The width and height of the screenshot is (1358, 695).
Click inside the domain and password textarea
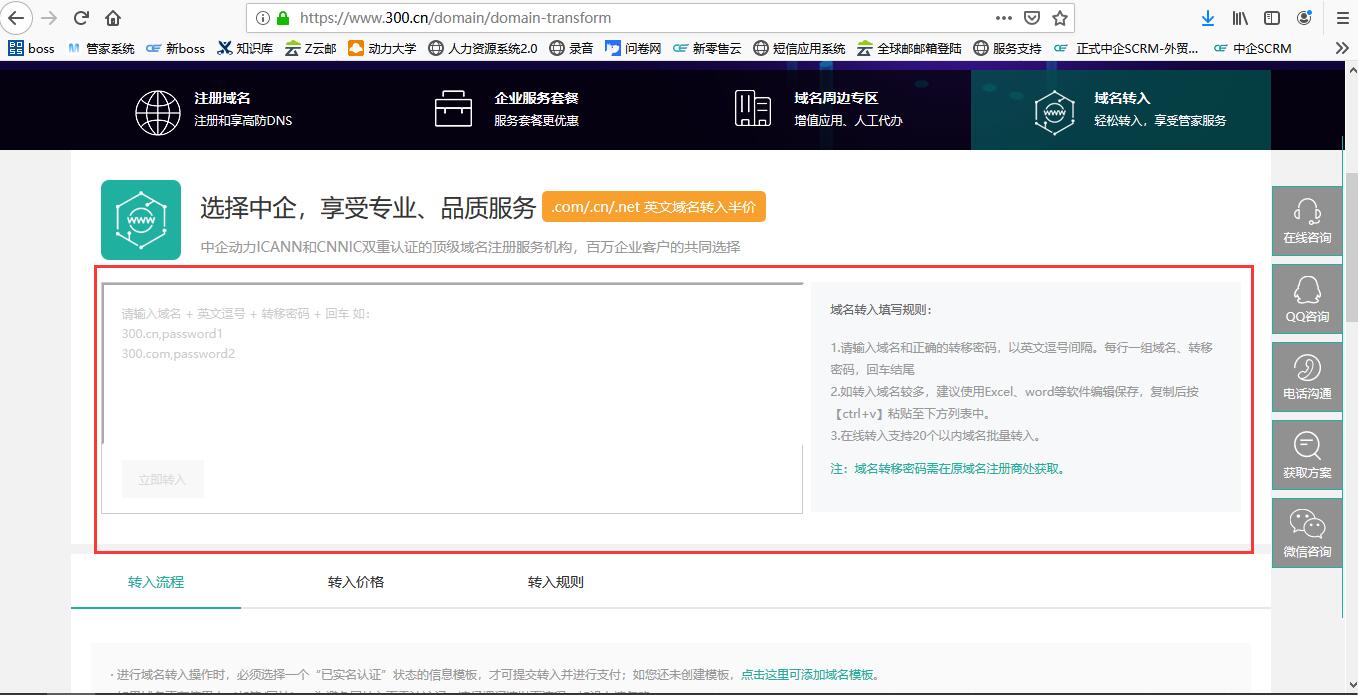pyautogui.click(x=452, y=363)
